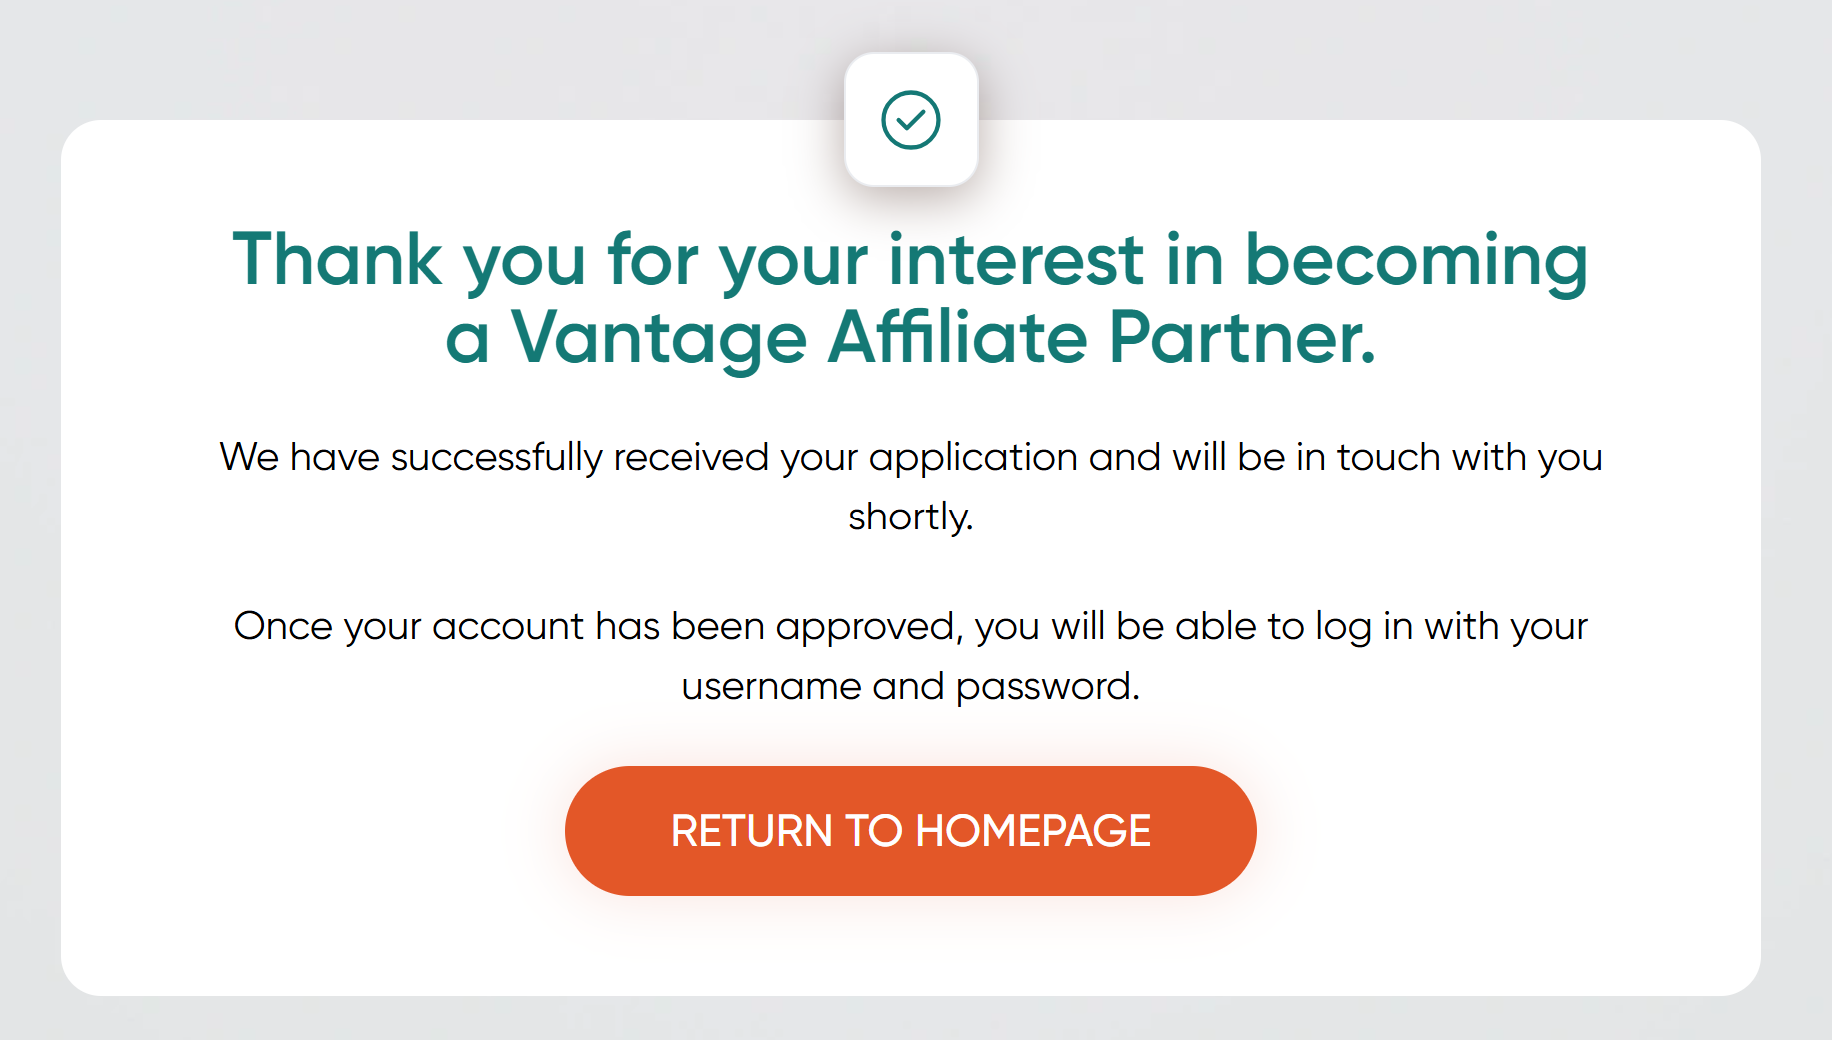Viewport: 1832px width, 1040px height.
Task: Click the word "Partner." in the heading
Action: pos(1242,338)
